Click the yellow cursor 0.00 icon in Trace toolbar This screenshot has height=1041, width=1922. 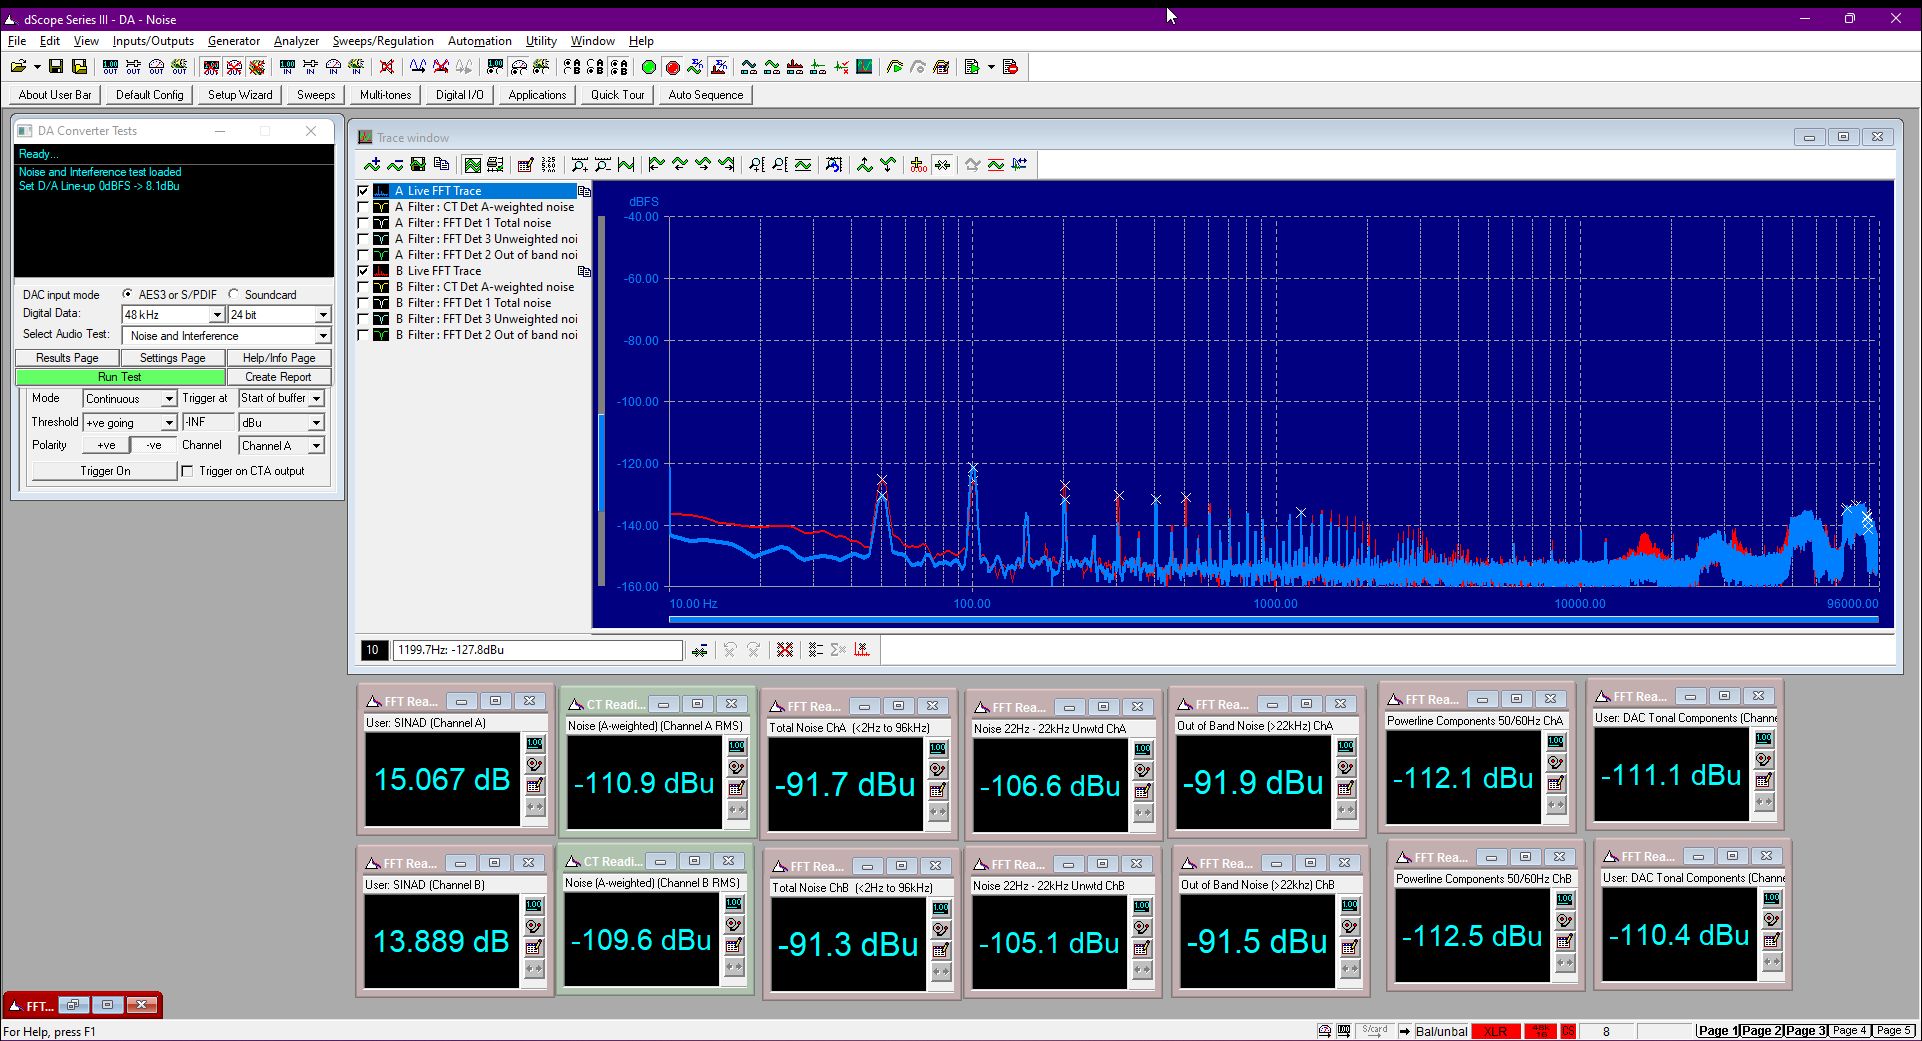pos(918,165)
